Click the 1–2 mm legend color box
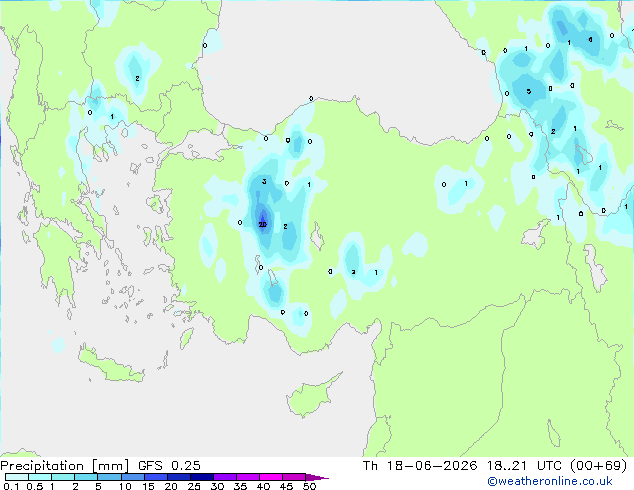Screen dimensions: 634x490 [63, 477]
